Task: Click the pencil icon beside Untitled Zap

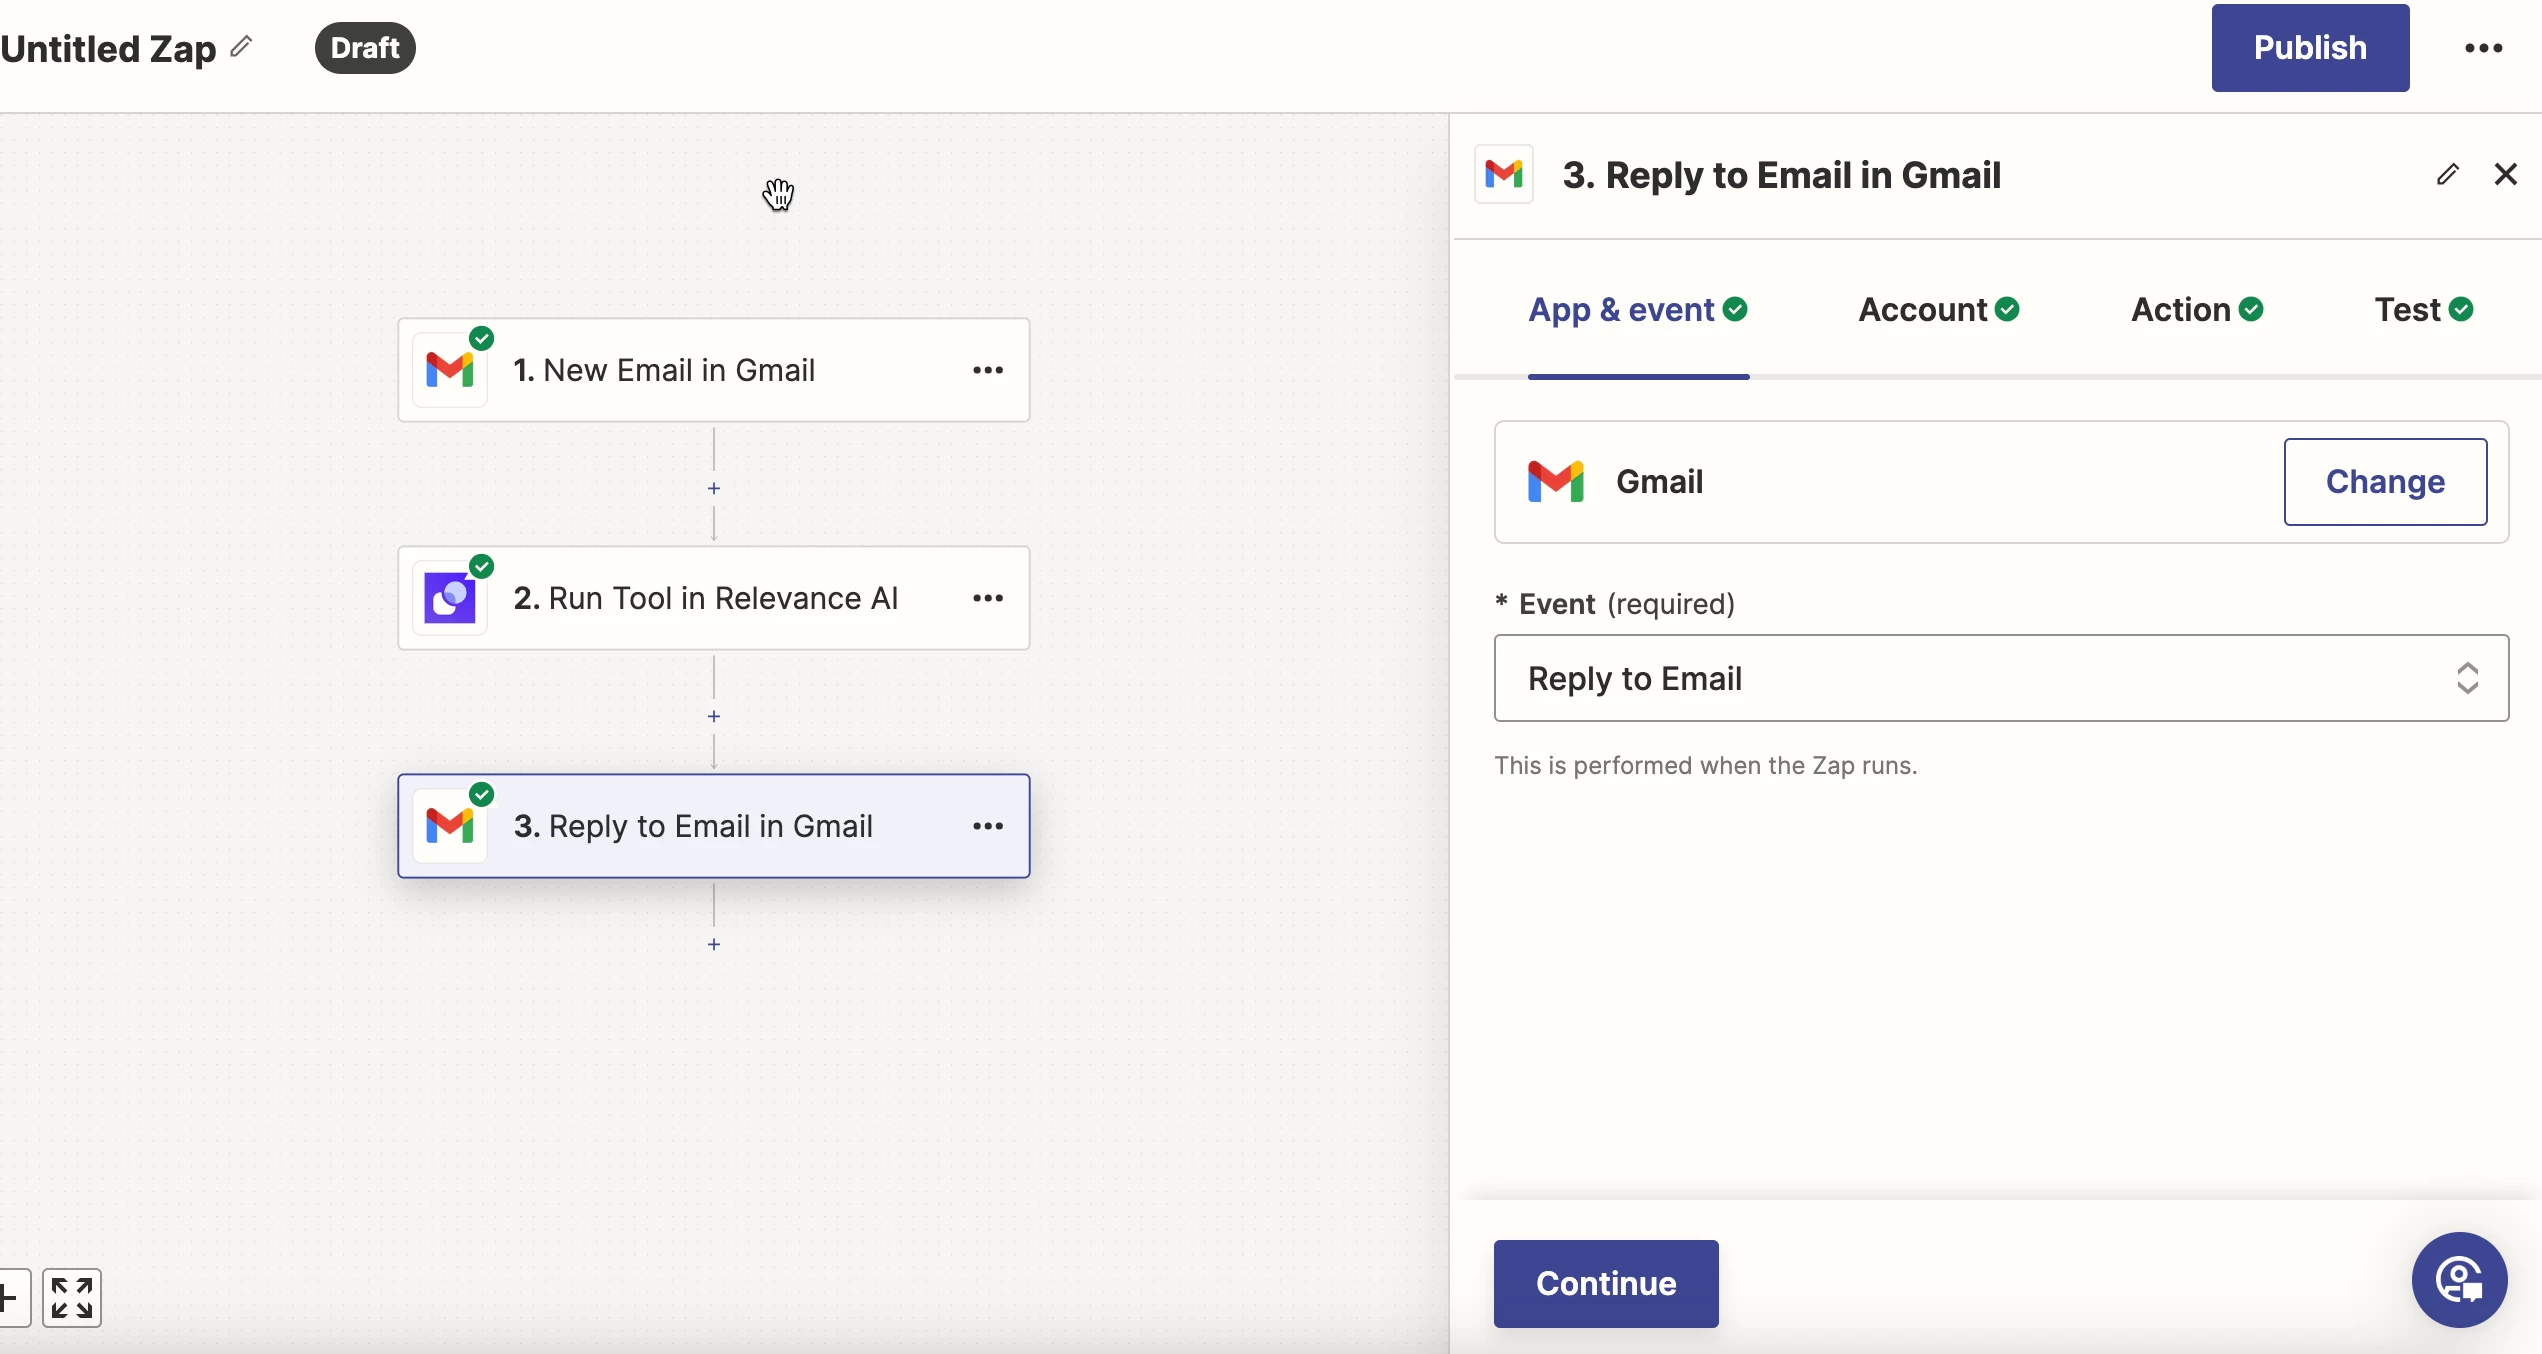Action: click(241, 46)
